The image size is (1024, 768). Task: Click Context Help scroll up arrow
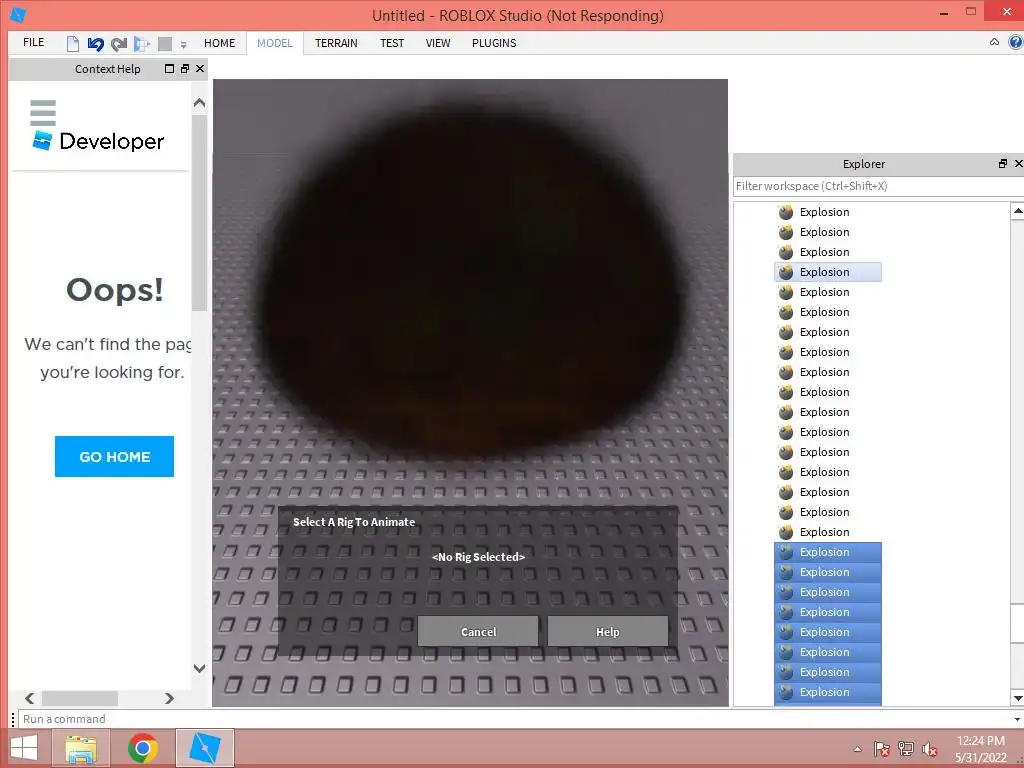pyautogui.click(x=199, y=103)
